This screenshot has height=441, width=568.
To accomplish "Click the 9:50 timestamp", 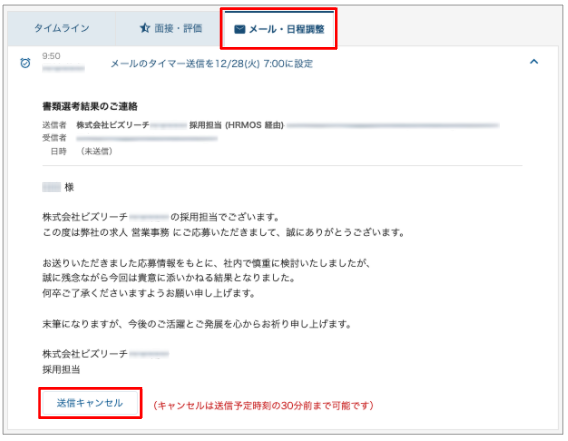I will tap(51, 56).
